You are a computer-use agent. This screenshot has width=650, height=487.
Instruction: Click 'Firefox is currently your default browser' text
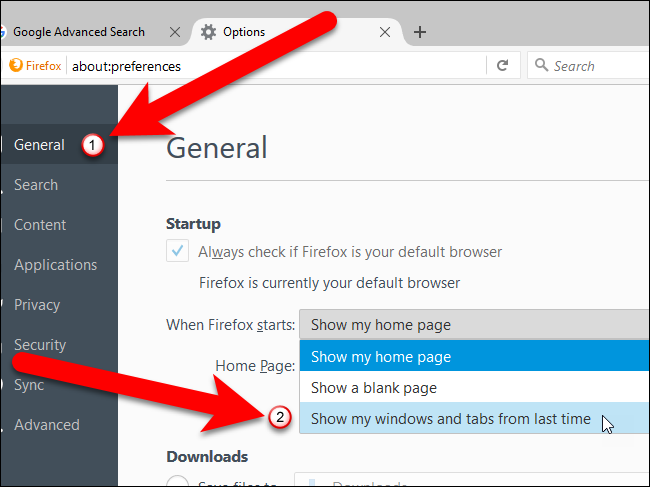(x=330, y=283)
